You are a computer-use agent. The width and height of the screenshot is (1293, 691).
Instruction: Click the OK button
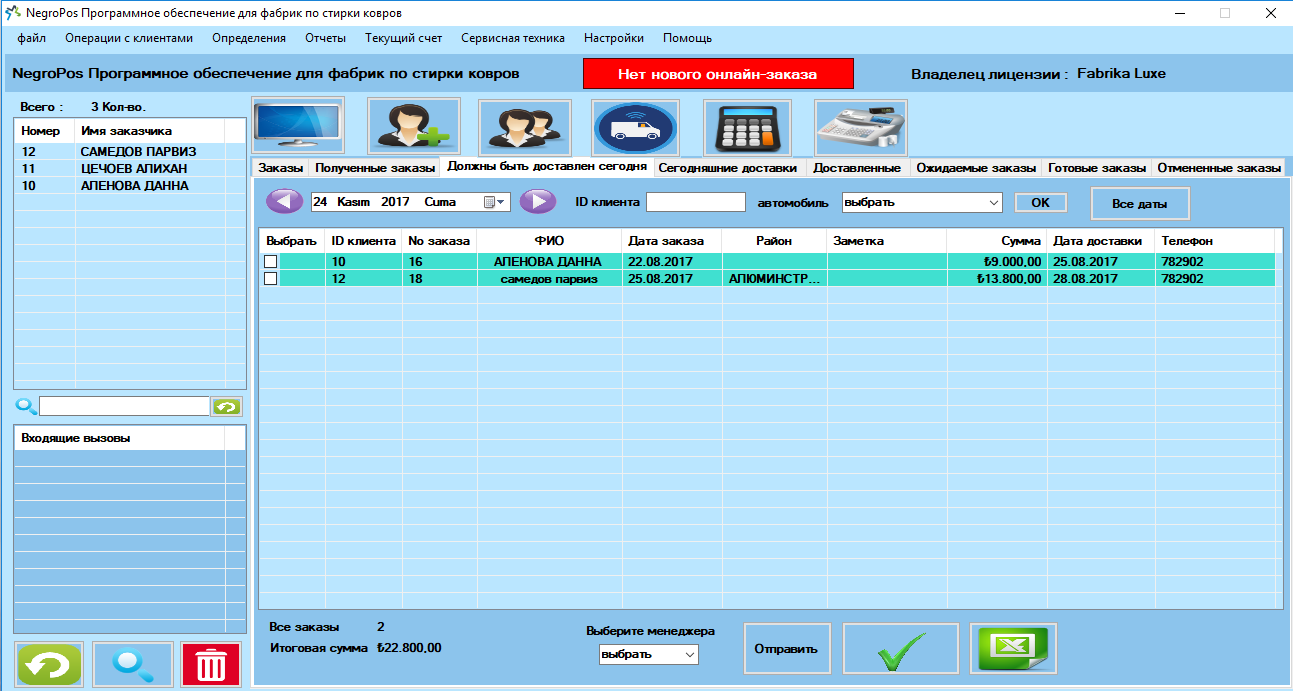[x=1040, y=202]
